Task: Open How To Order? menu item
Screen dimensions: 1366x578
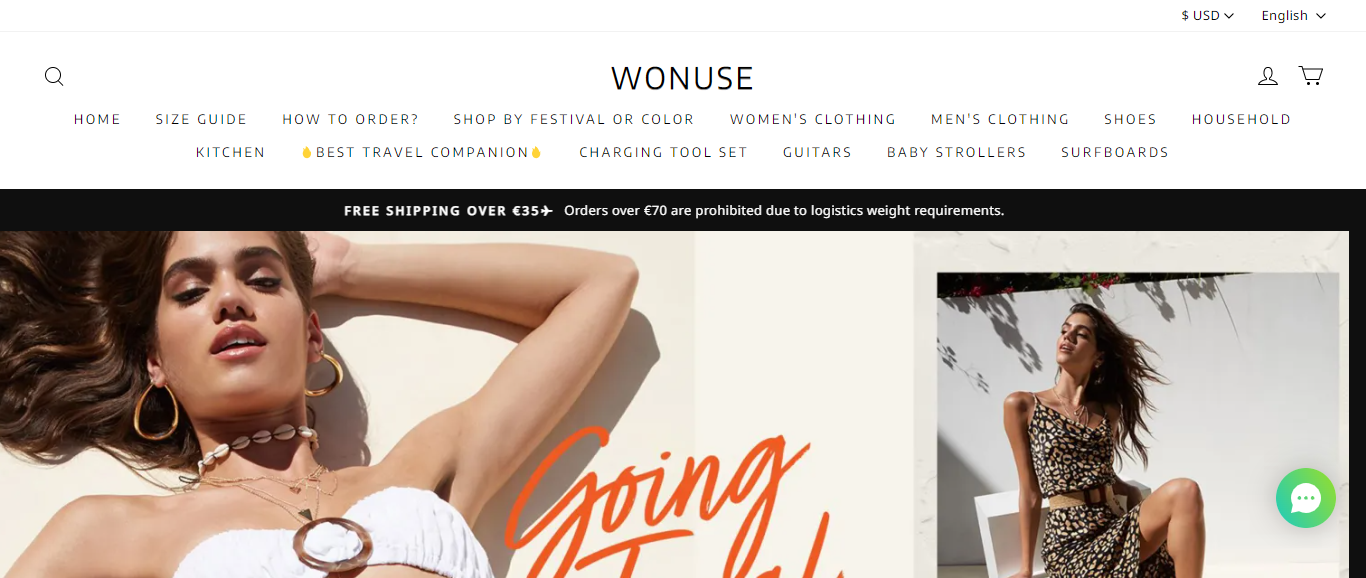Action: click(350, 119)
